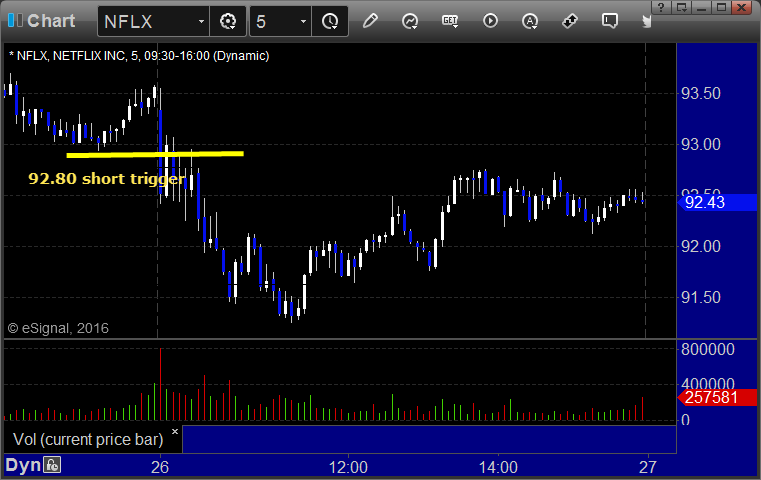Click the Twitter bird share icon
The width and height of the screenshot is (761, 480).
click(x=646, y=21)
